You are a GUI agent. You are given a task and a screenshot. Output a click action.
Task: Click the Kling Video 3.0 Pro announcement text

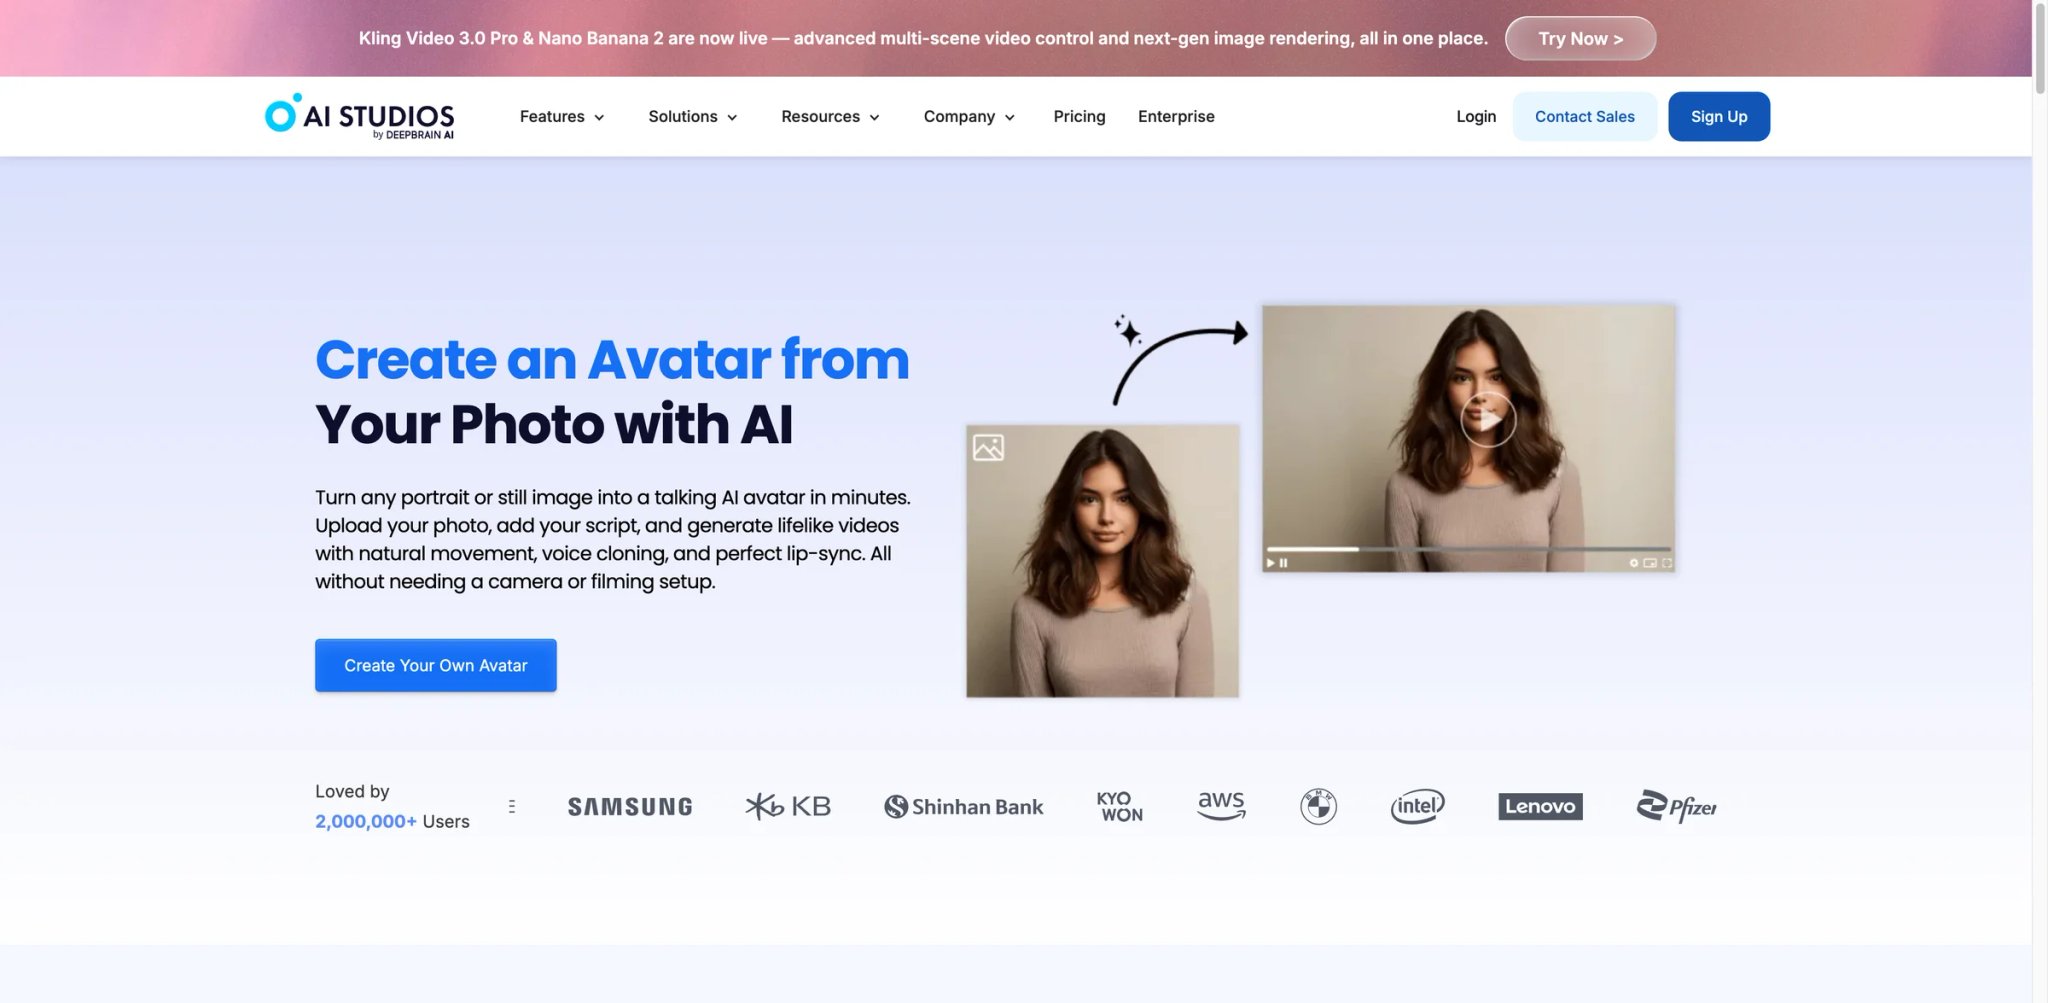point(923,38)
